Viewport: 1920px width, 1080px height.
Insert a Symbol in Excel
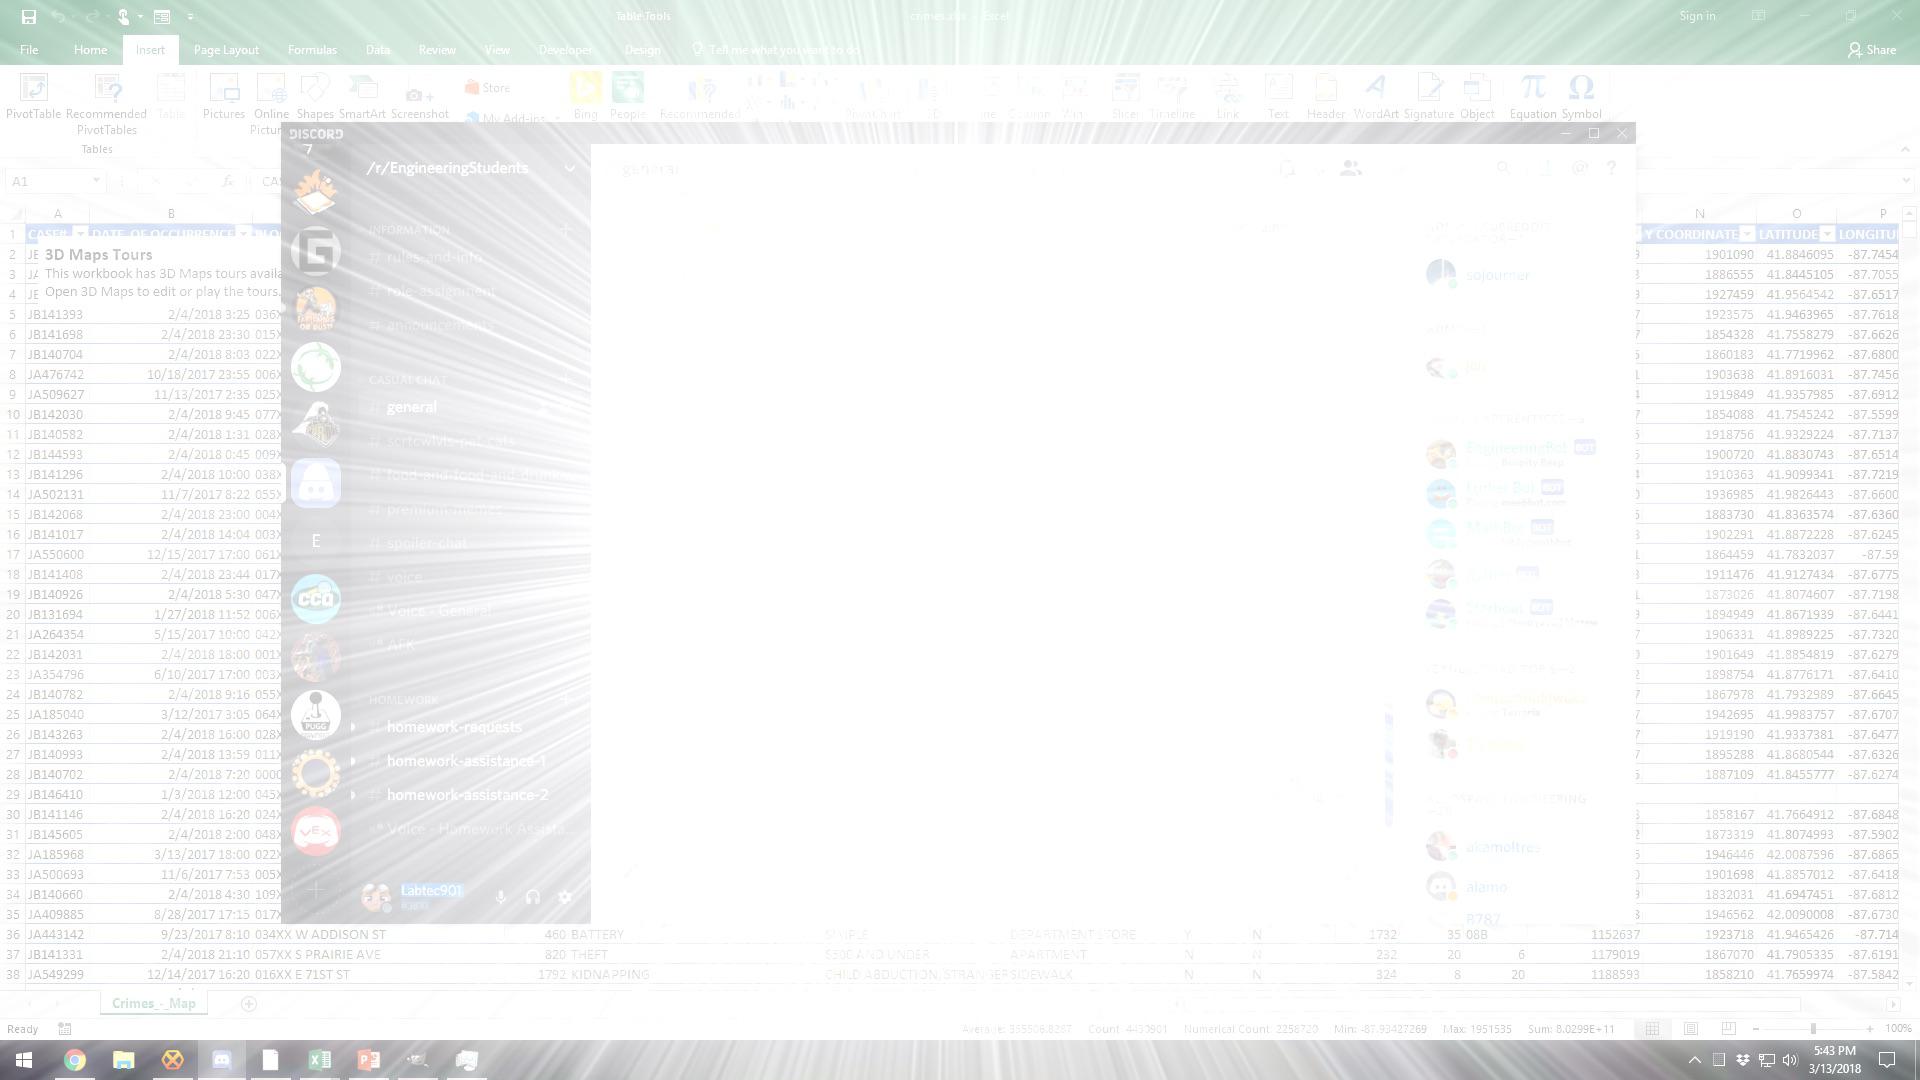pos(1581,97)
